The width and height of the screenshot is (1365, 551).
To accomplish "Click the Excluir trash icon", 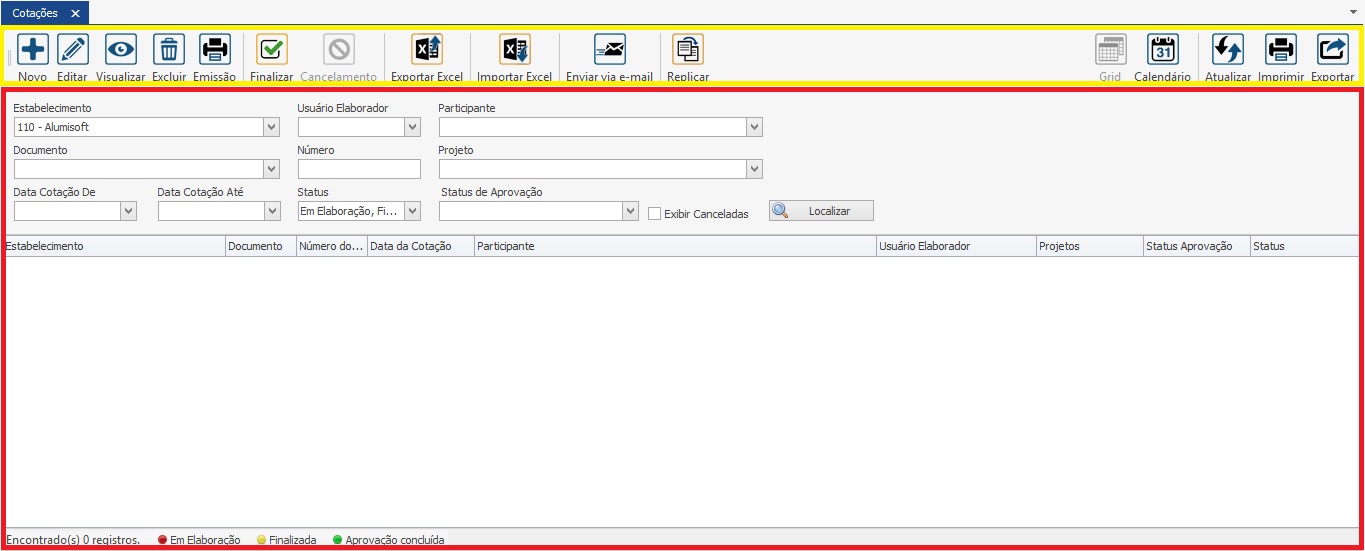I will (169, 50).
